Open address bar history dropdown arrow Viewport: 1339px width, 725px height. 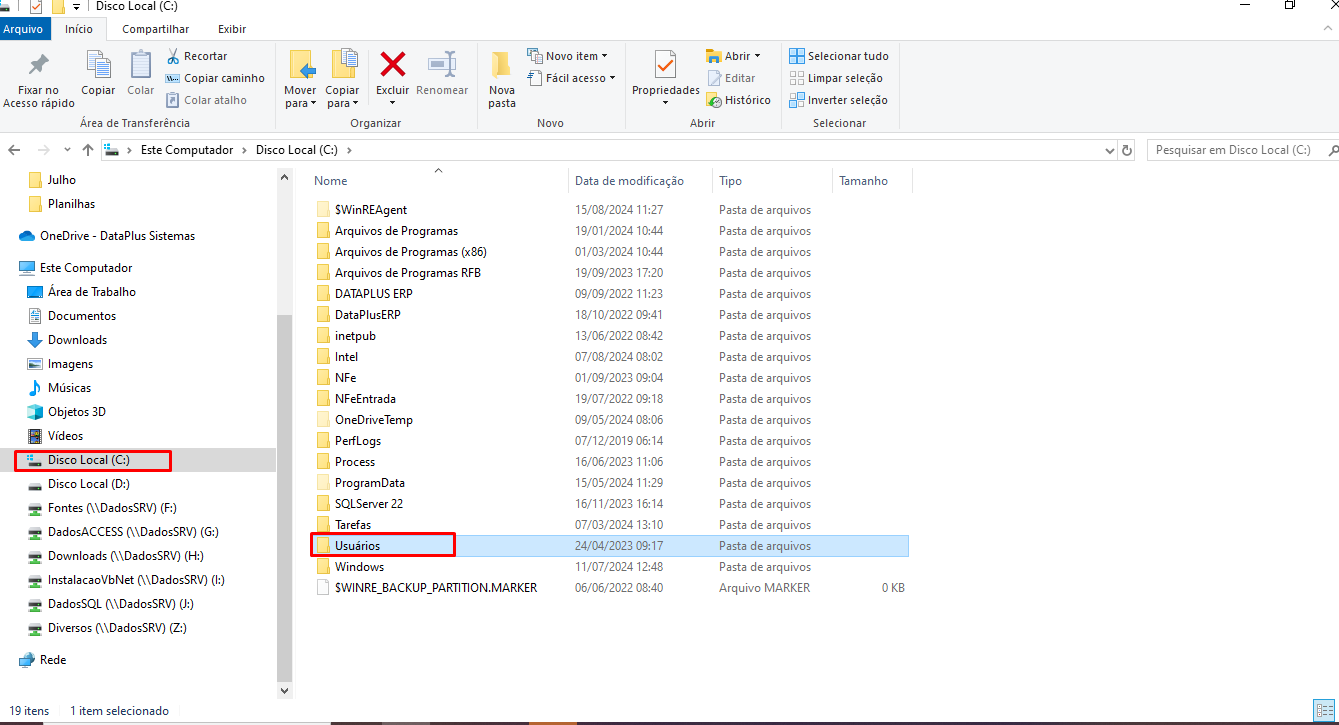[1109, 150]
